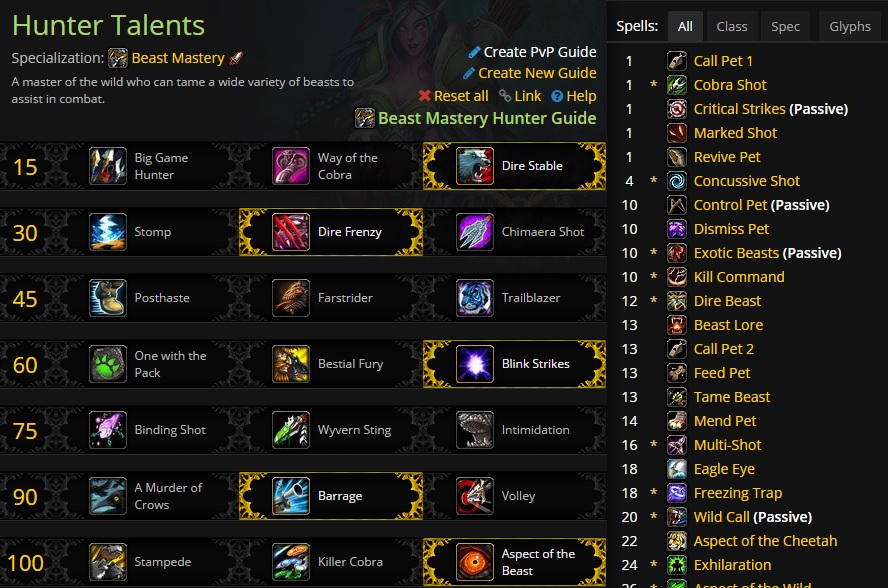Screen dimensions: 888x588
Task: Click the Mend Pet spell icon
Action: point(675,420)
